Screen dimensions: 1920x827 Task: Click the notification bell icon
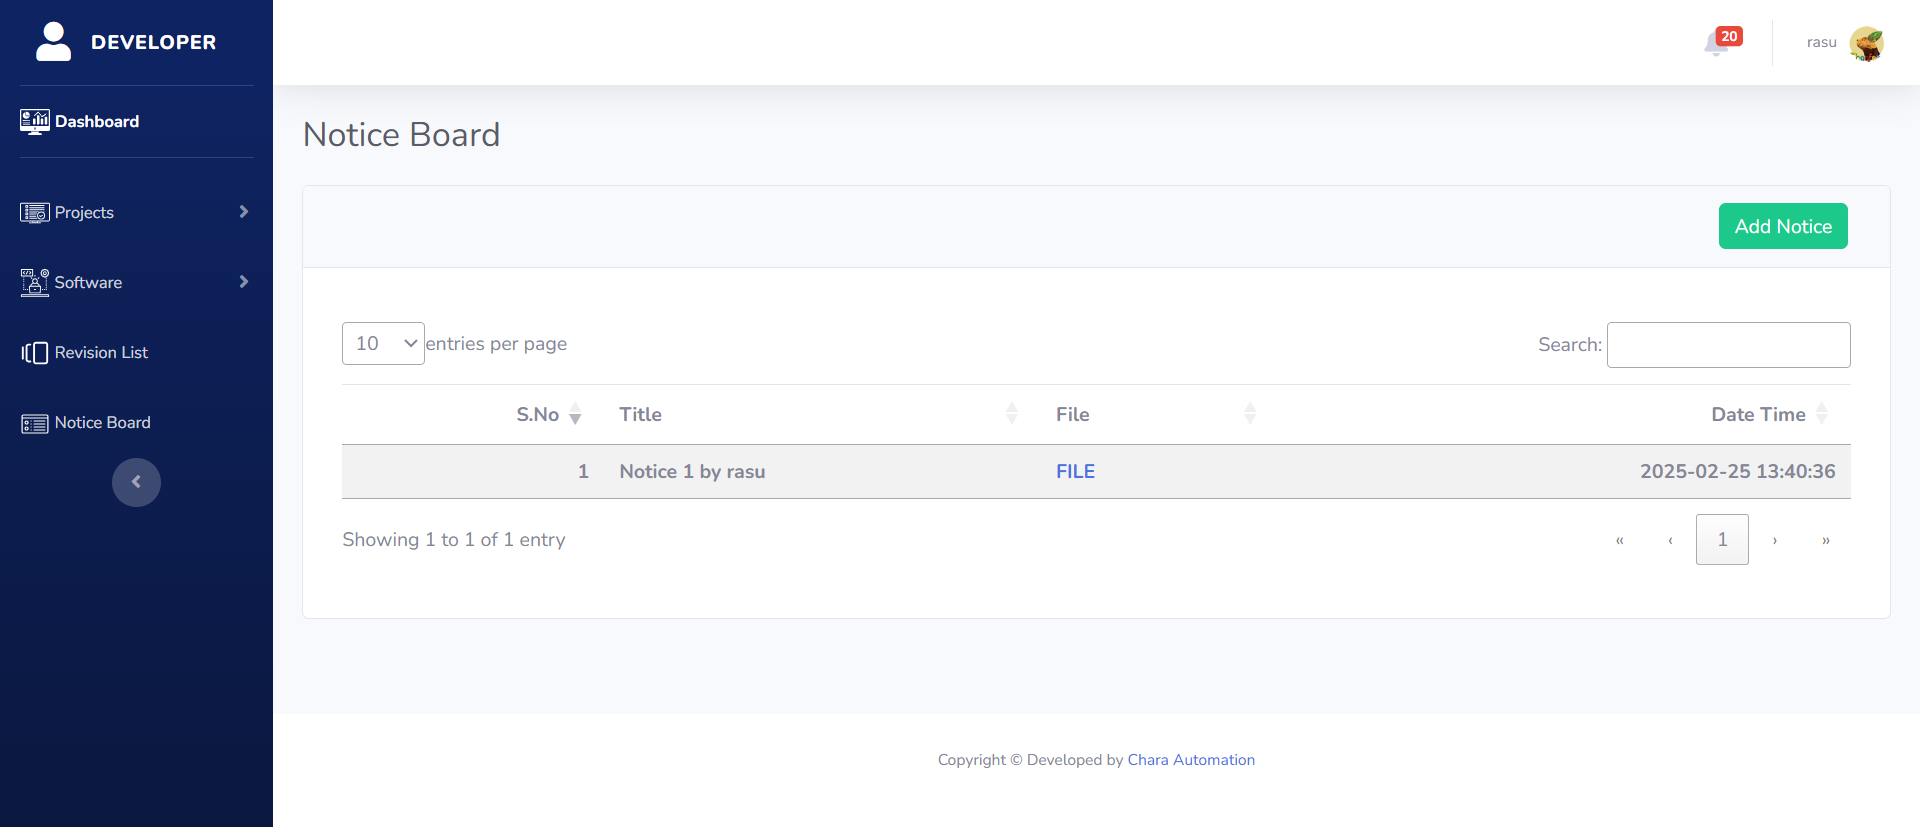tap(1717, 44)
